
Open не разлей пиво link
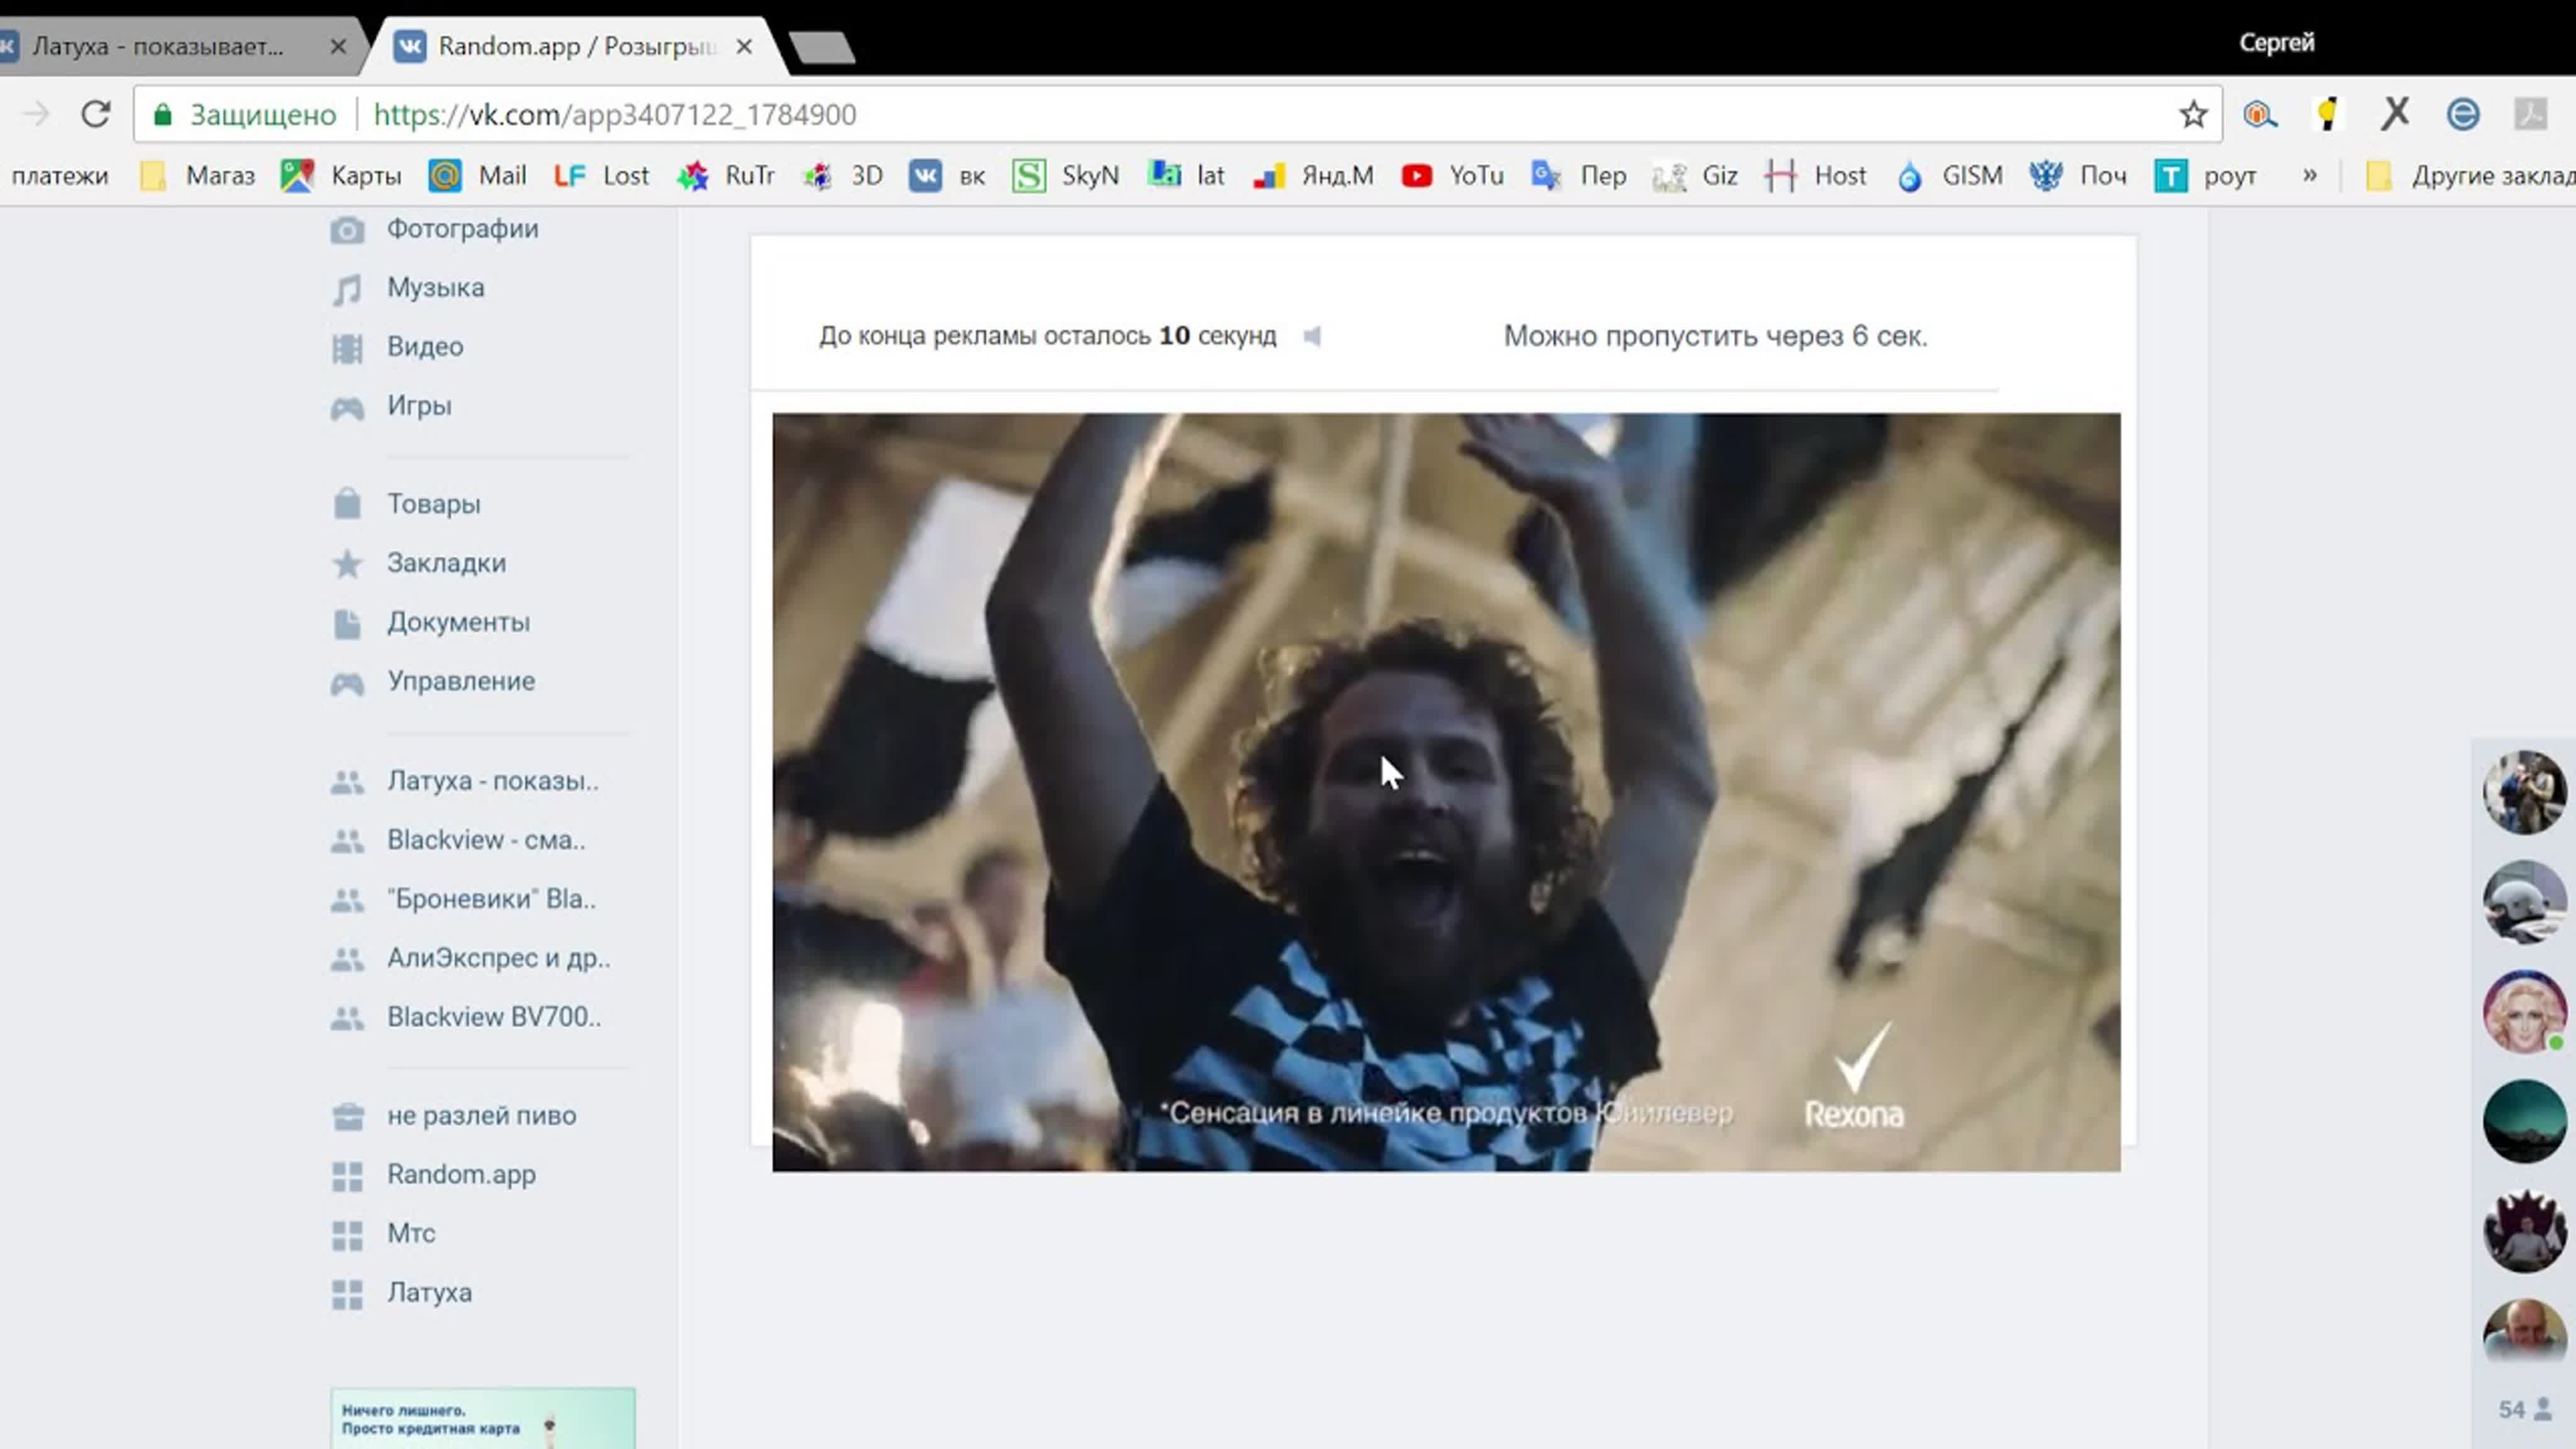pos(481,1116)
